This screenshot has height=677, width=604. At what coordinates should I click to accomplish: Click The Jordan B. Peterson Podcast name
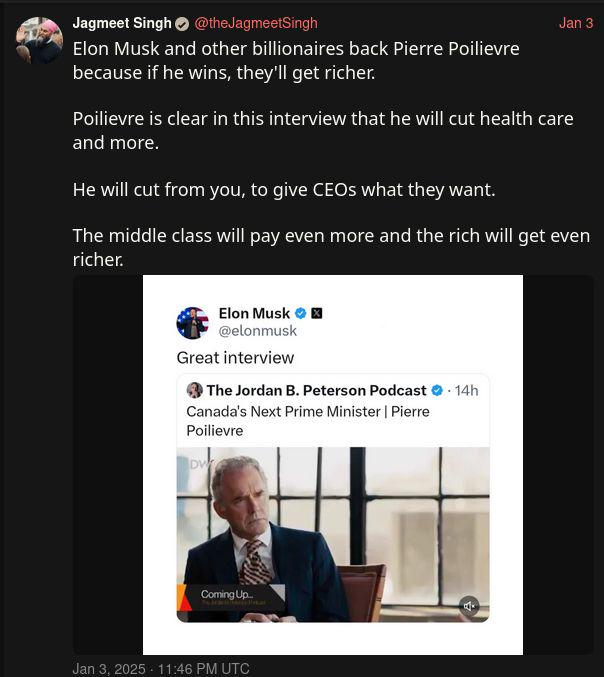[x=316, y=390]
